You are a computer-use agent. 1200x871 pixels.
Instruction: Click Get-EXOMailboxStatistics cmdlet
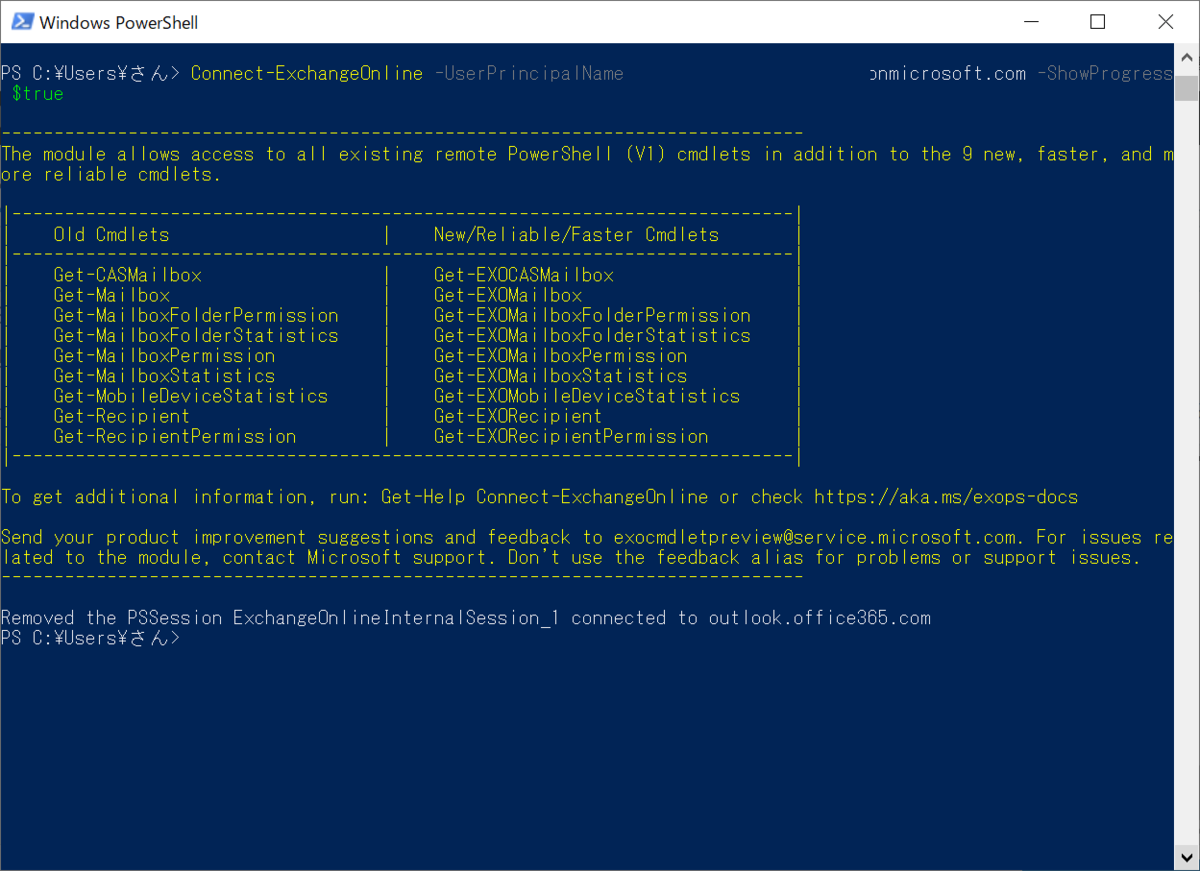(561, 376)
